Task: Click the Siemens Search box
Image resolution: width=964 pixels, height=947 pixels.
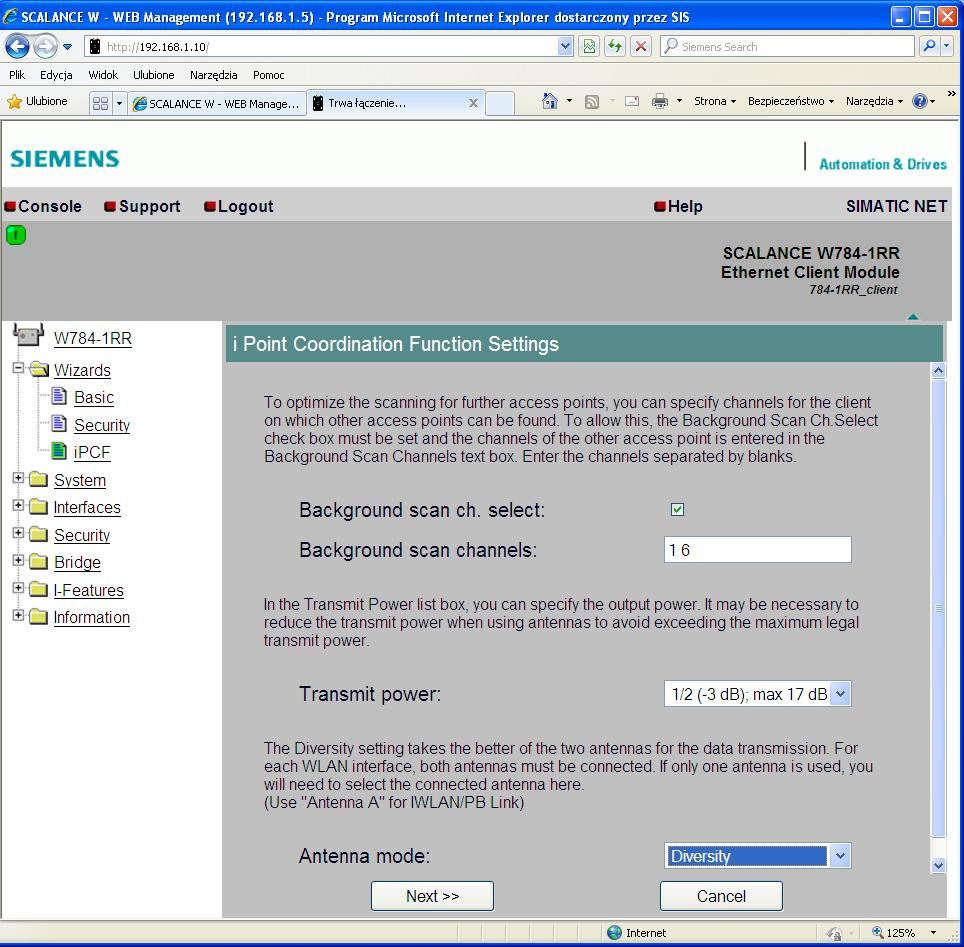Action: pyautogui.click(x=788, y=47)
